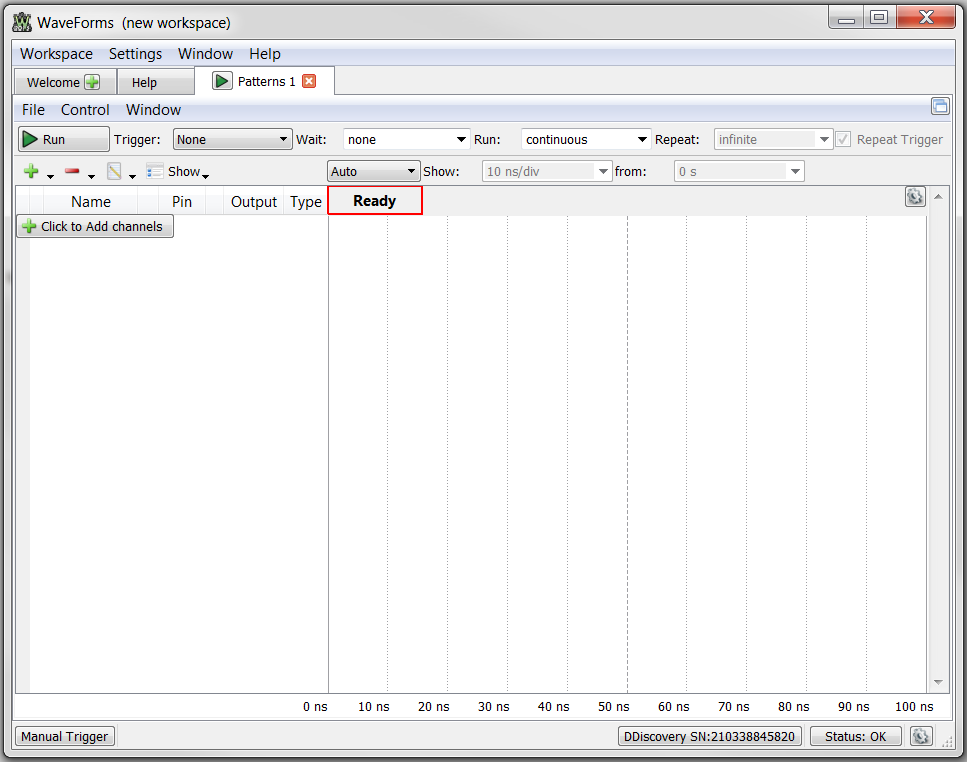Click the gear icon in the status bar
The width and height of the screenshot is (967, 762).
[x=921, y=736]
